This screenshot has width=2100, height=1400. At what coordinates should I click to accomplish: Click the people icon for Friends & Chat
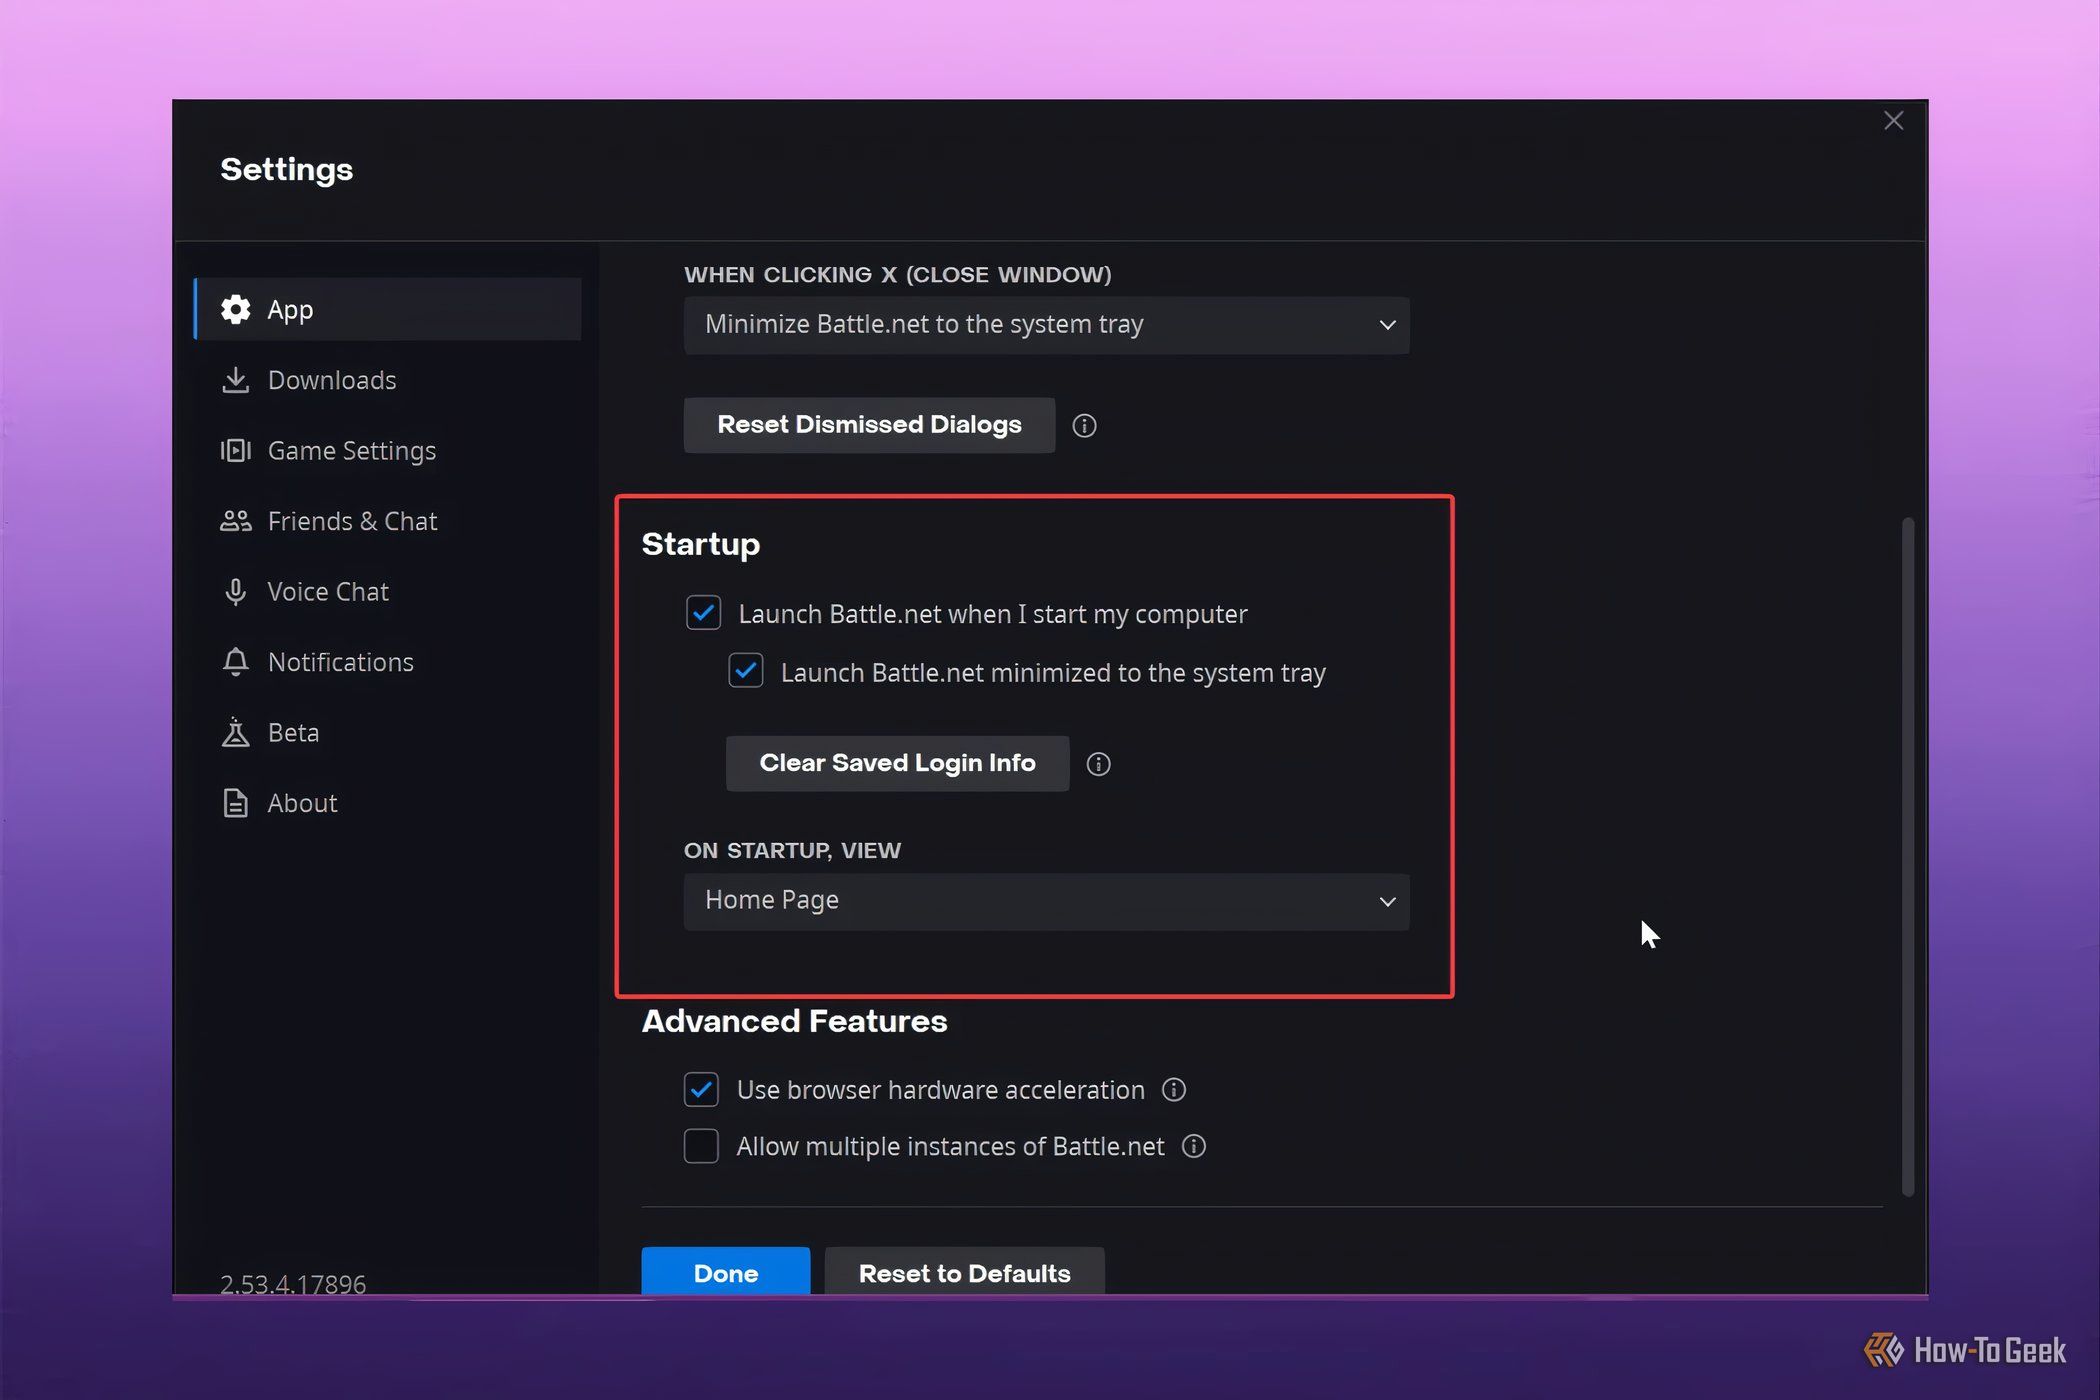(235, 521)
